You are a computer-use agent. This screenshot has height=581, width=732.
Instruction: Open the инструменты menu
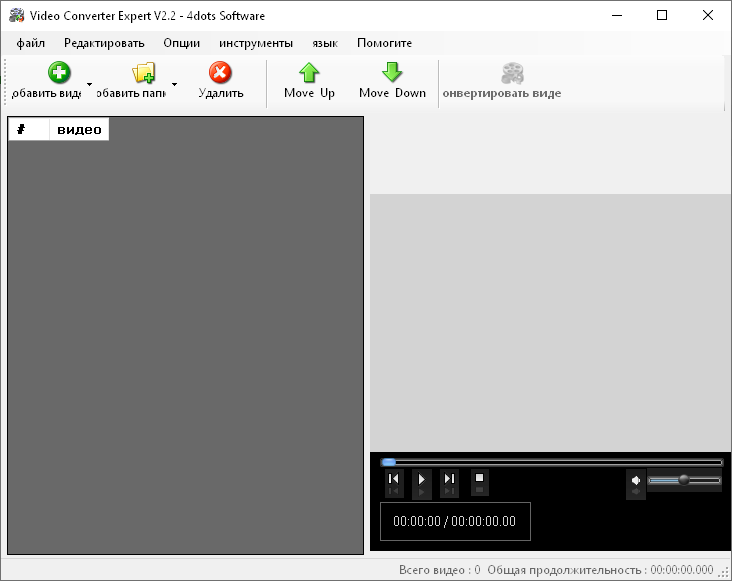256,43
